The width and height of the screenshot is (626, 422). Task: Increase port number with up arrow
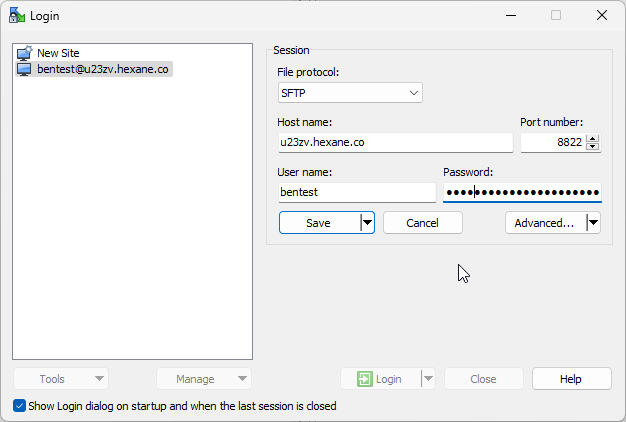[593, 139]
